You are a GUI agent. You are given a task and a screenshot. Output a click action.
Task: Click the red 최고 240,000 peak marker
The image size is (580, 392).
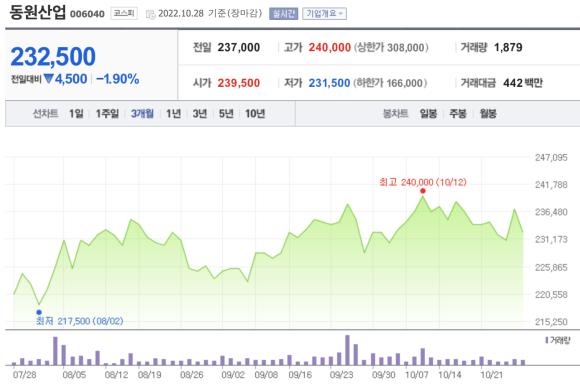pyautogui.click(x=423, y=191)
